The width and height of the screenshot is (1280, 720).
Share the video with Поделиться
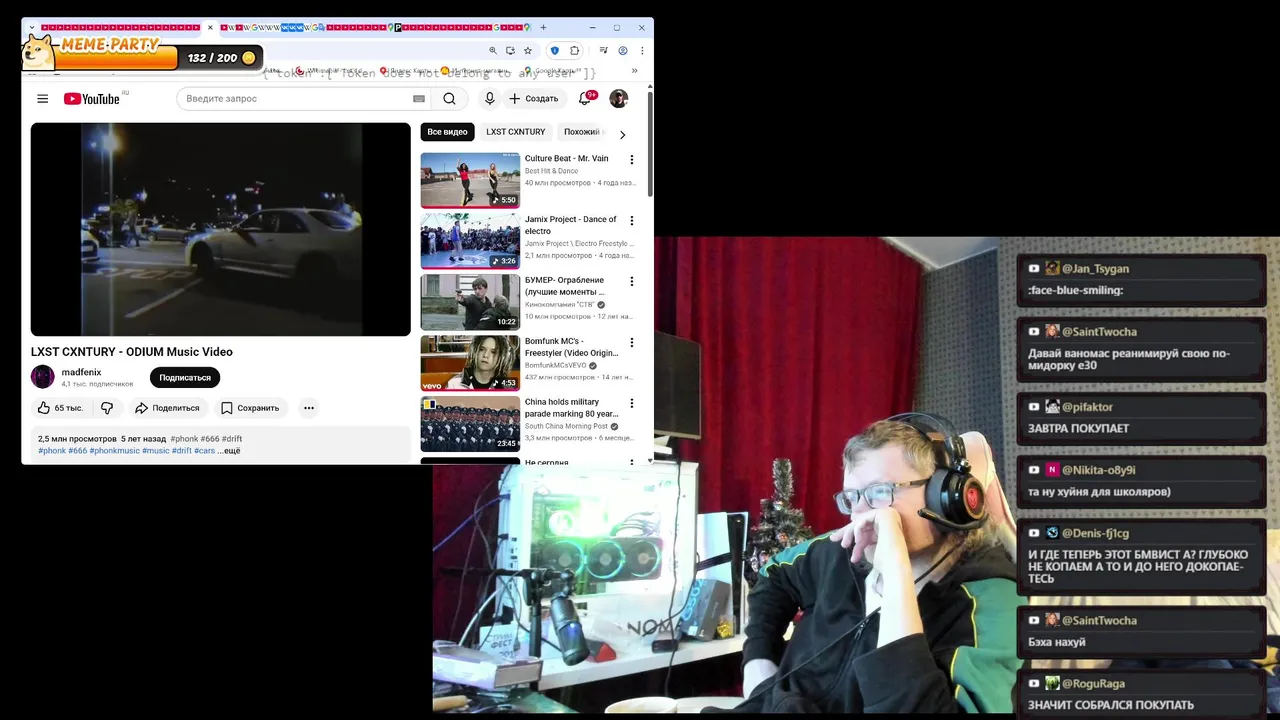pyautogui.click(x=167, y=408)
